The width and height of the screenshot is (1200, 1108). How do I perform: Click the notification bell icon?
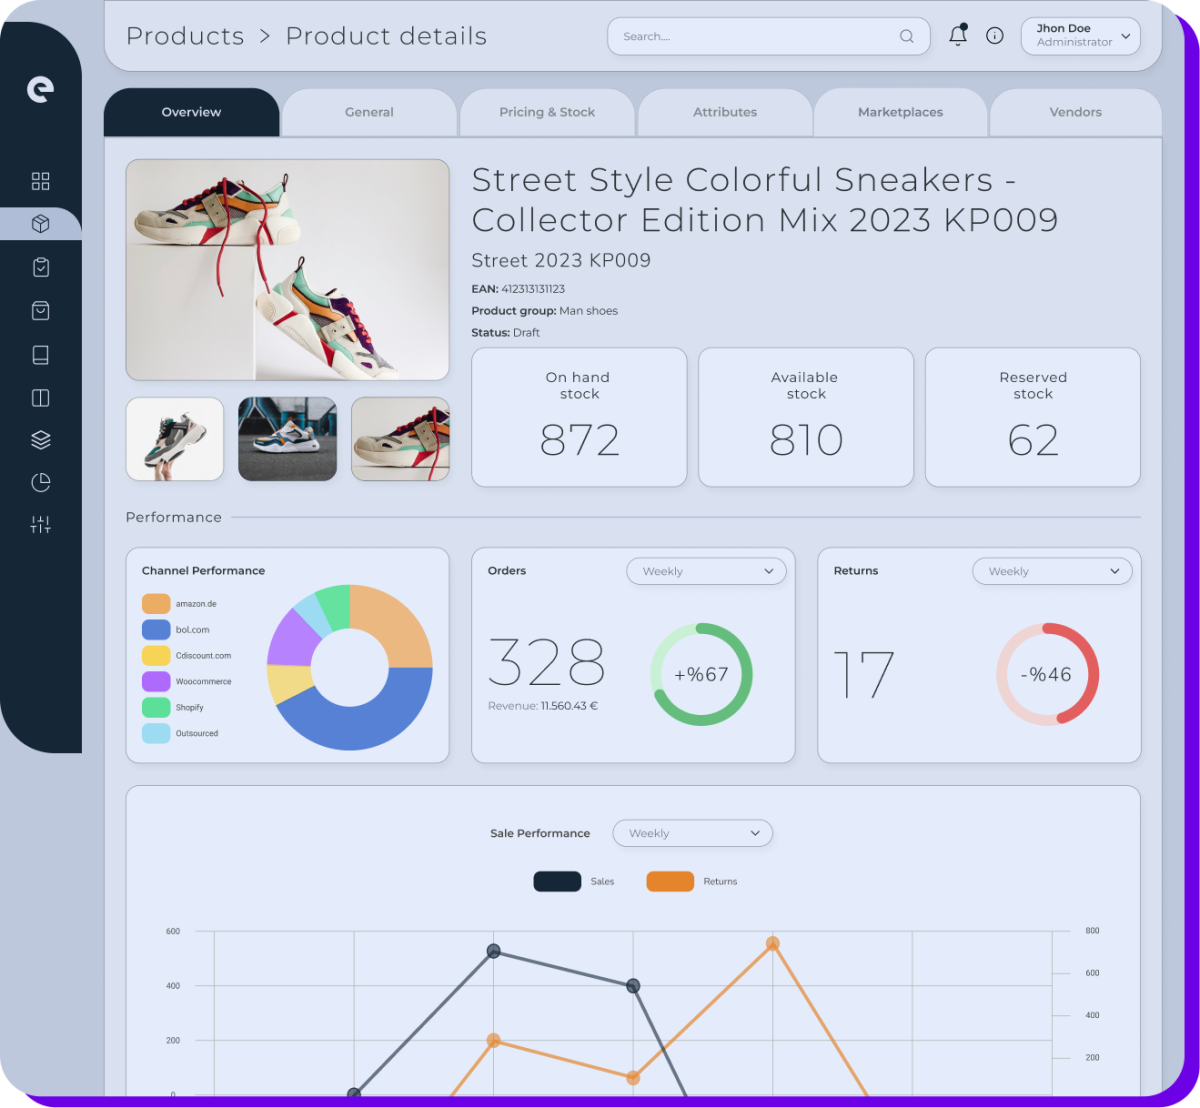click(x=957, y=35)
